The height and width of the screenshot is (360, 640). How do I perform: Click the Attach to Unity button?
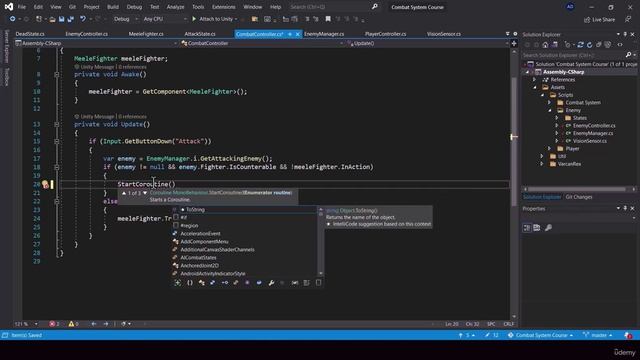(214, 19)
